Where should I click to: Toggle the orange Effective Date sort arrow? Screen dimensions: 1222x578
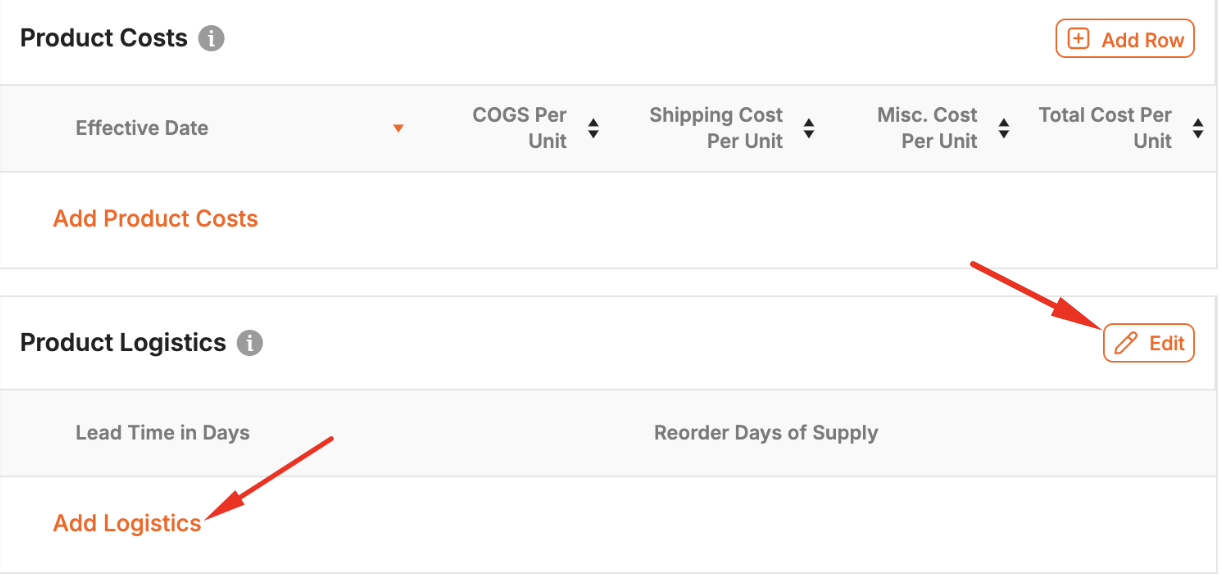click(x=398, y=129)
